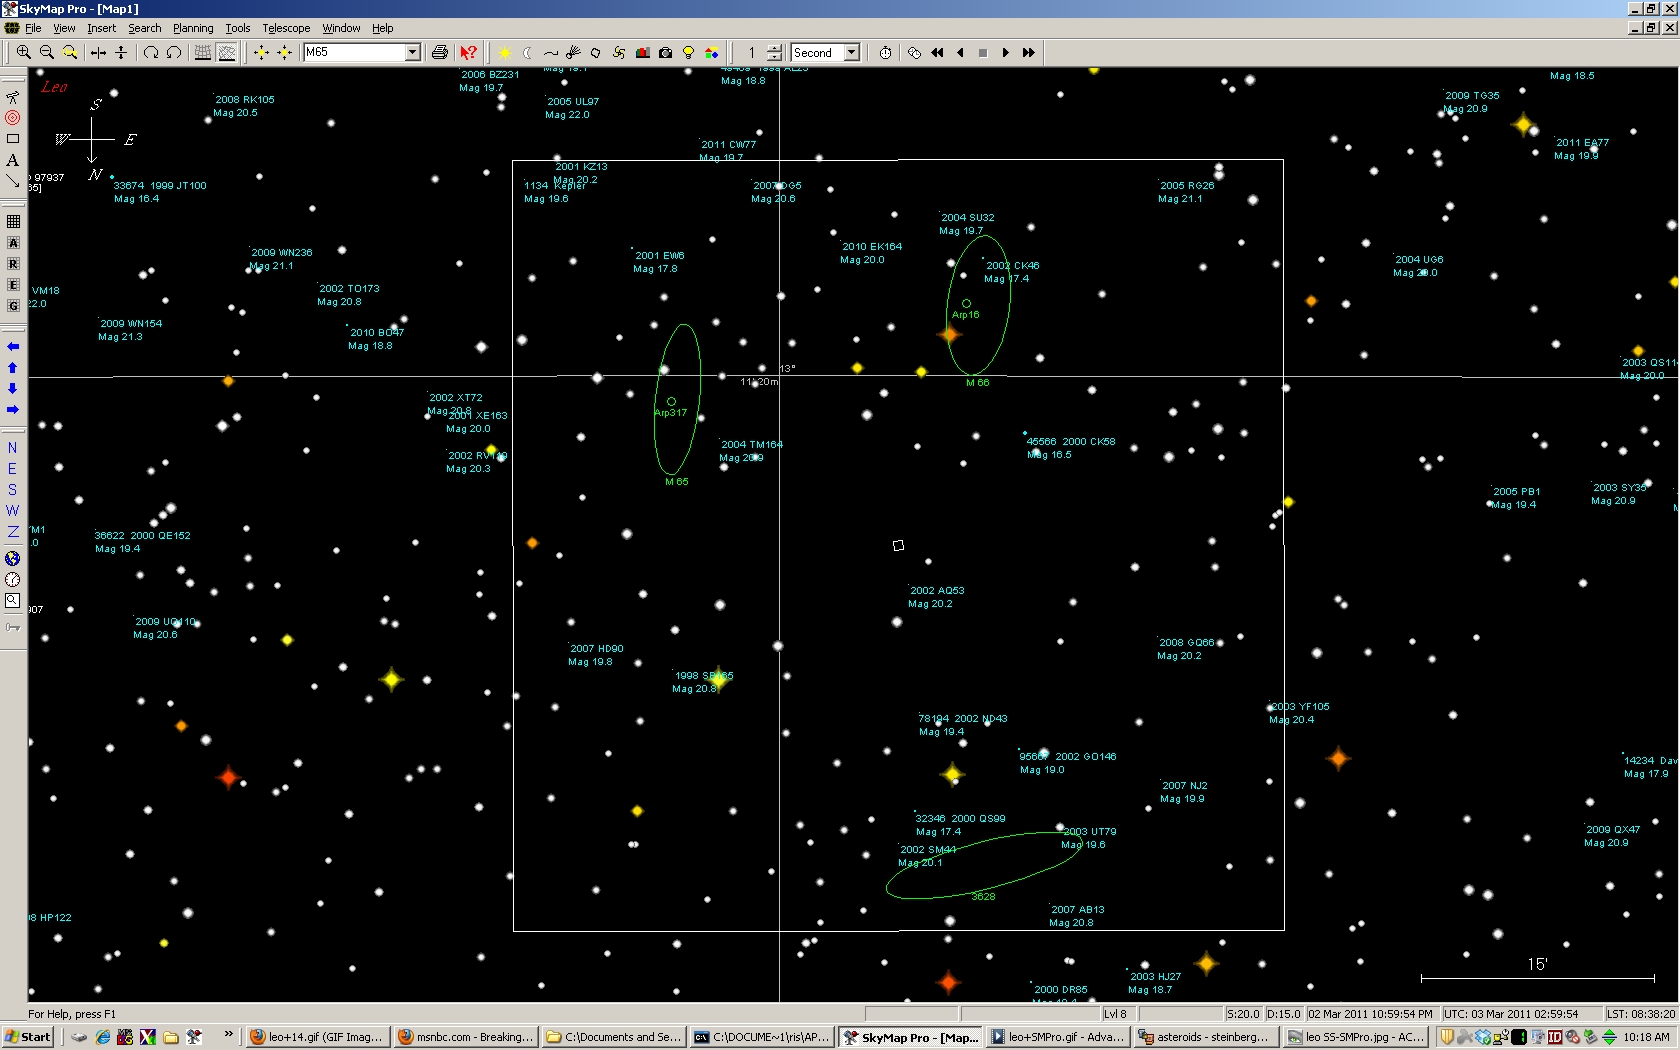Click the fast rewind playback button
The width and height of the screenshot is (1680, 1050).
click(x=937, y=52)
